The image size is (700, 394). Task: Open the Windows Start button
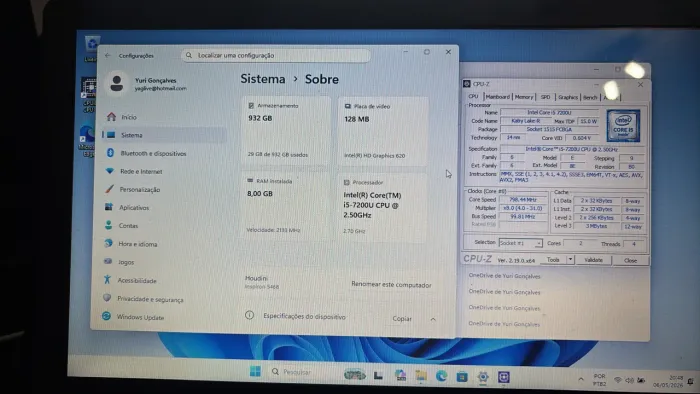[x=255, y=371]
